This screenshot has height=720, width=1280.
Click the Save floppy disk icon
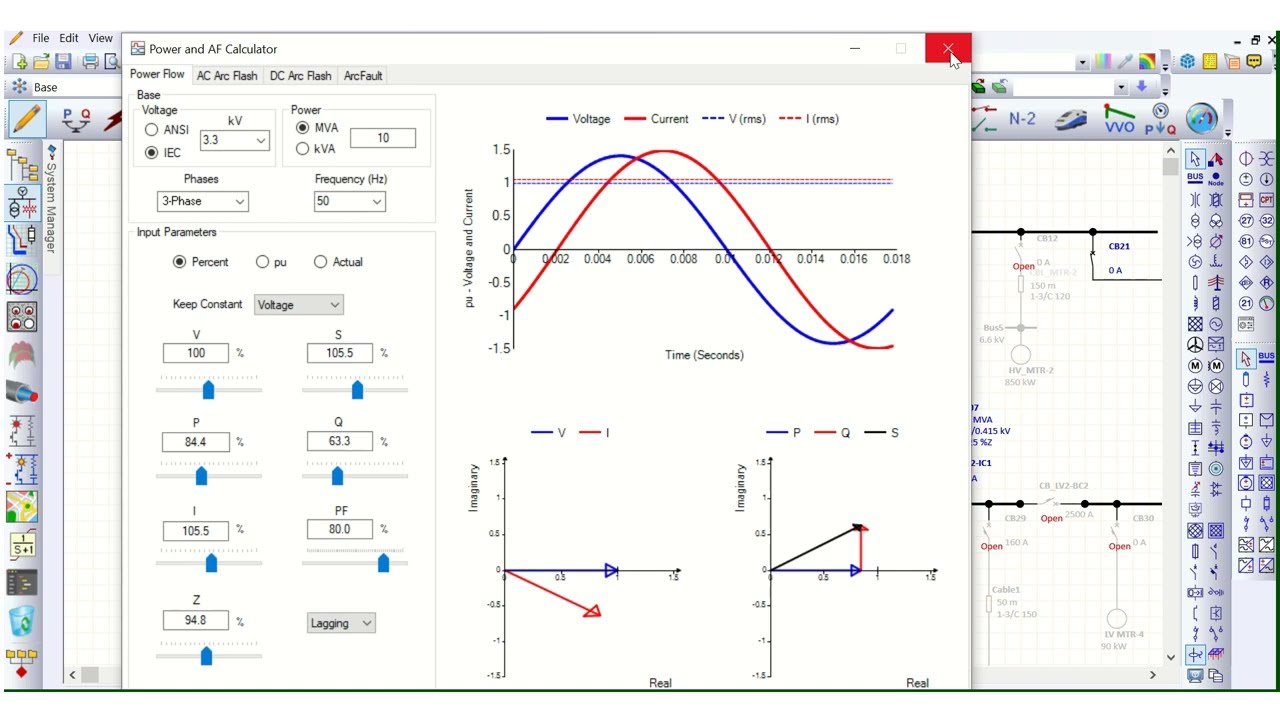pos(64,62)
